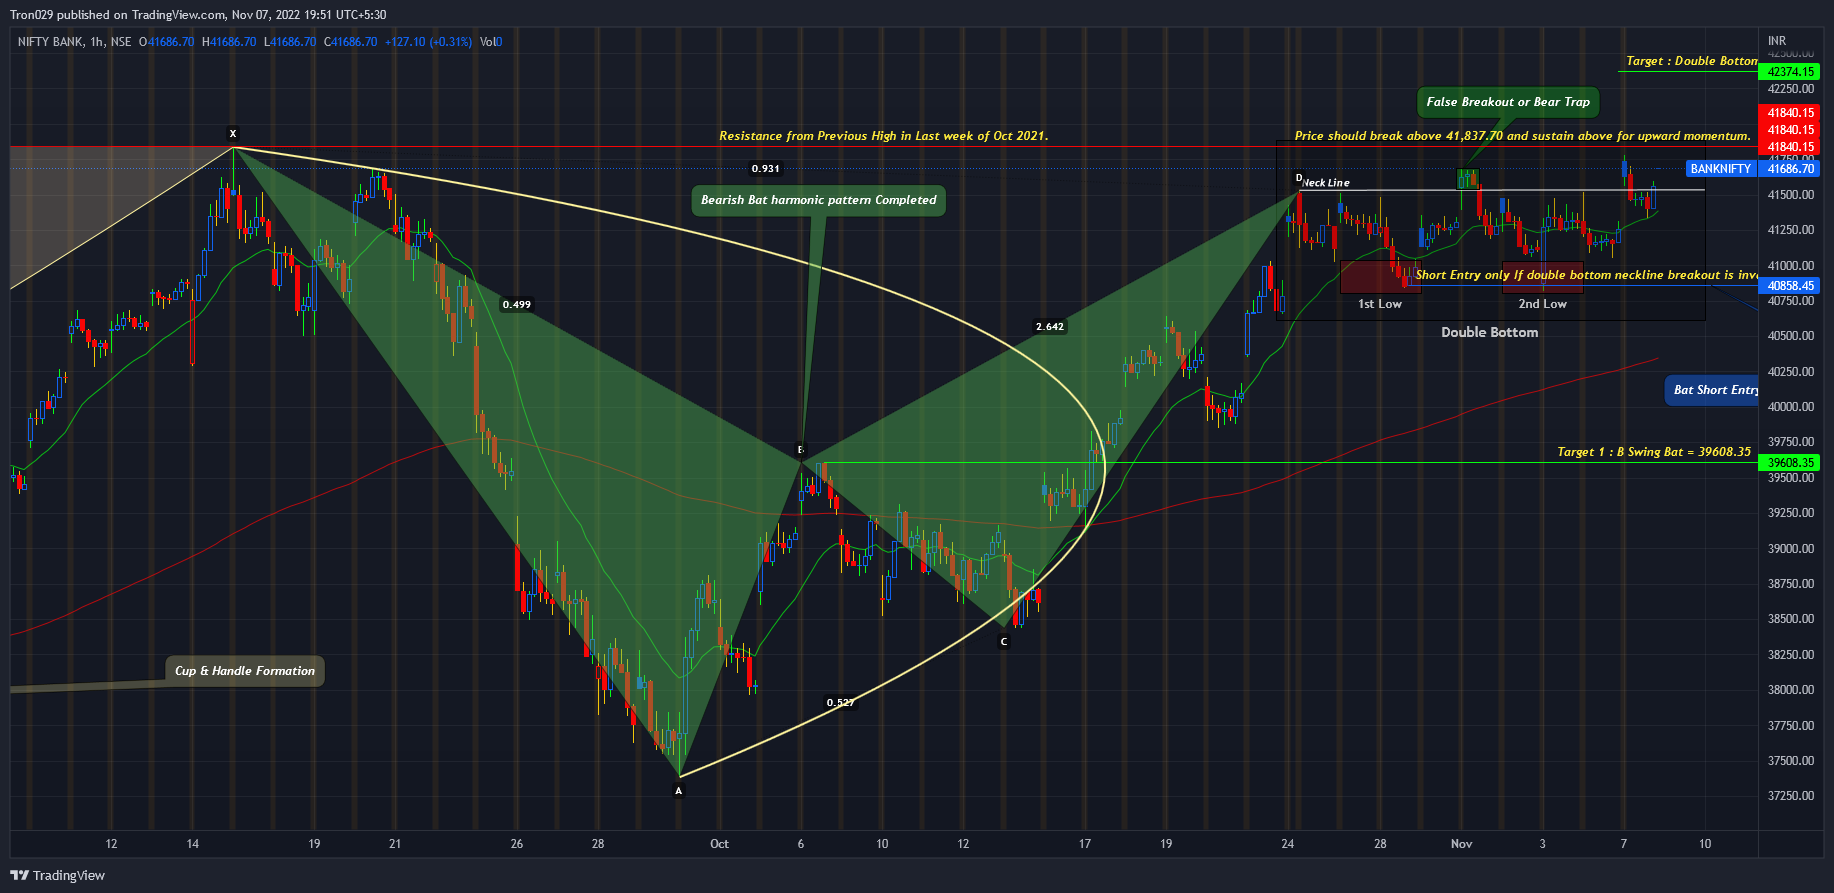This screenshot has width=1834, height=893.
Task: Click the 40500.00 price axis tick
Action: point(1791,336)
